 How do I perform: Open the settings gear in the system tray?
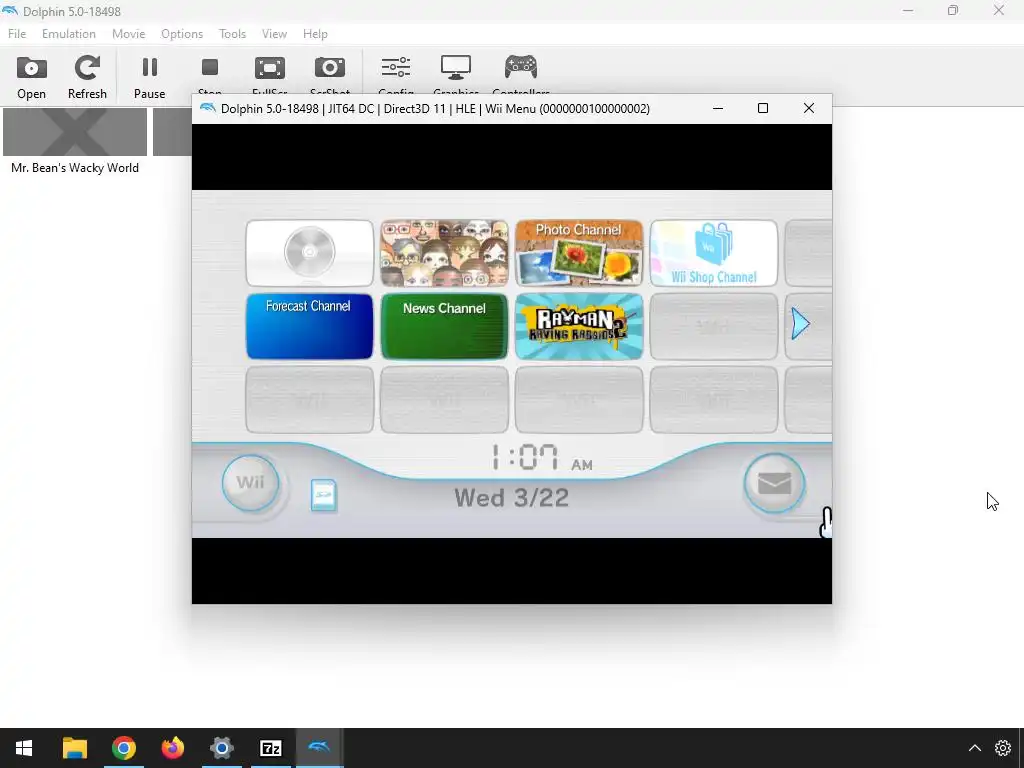[1003, 748]
